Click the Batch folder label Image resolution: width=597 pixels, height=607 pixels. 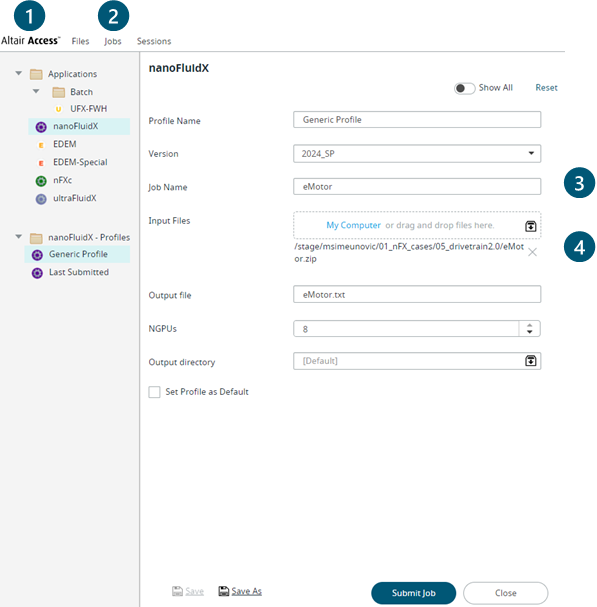tap(81, 92)
